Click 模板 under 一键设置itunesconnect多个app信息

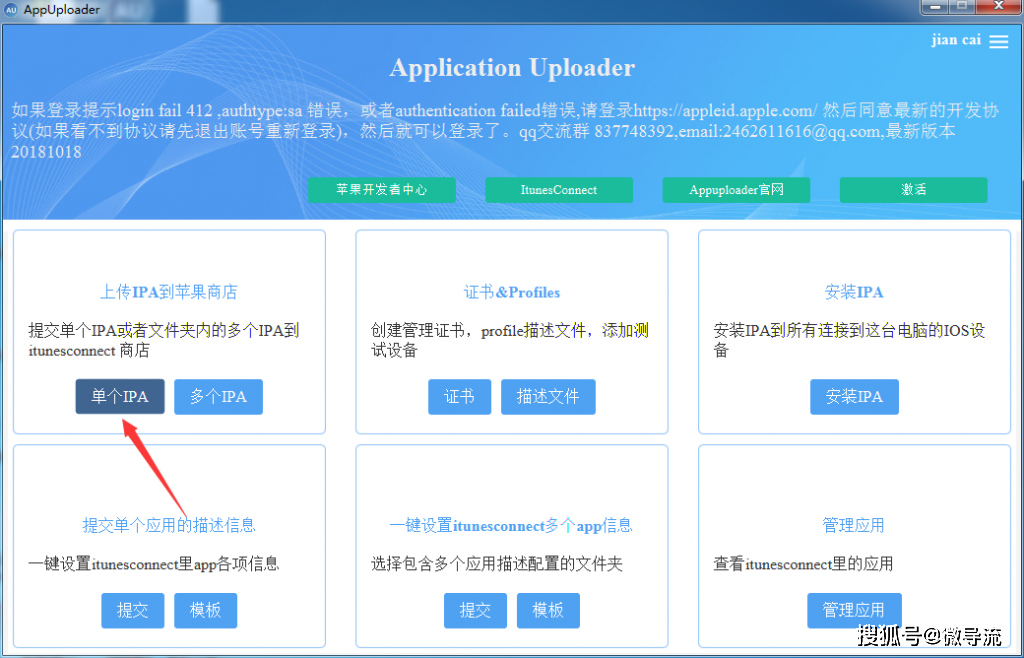tap(548, 610)
